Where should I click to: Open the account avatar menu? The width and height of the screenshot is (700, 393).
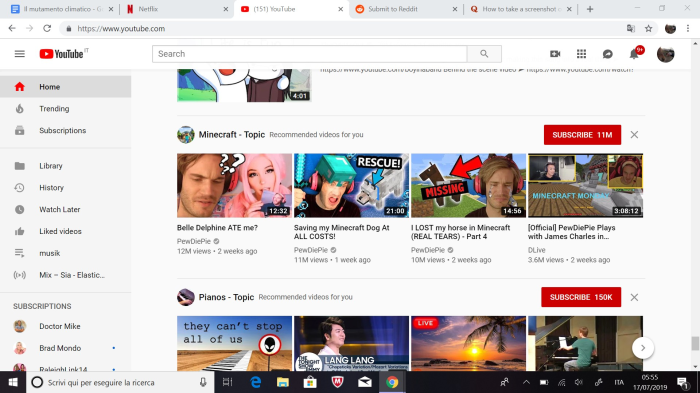tap(665, 54)
